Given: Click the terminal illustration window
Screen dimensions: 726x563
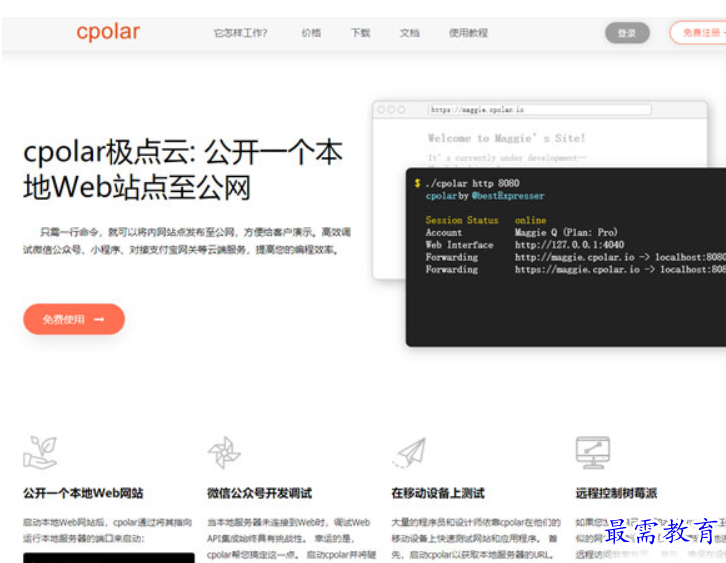Looking at the screenshot, I should [x=566, y=257].
